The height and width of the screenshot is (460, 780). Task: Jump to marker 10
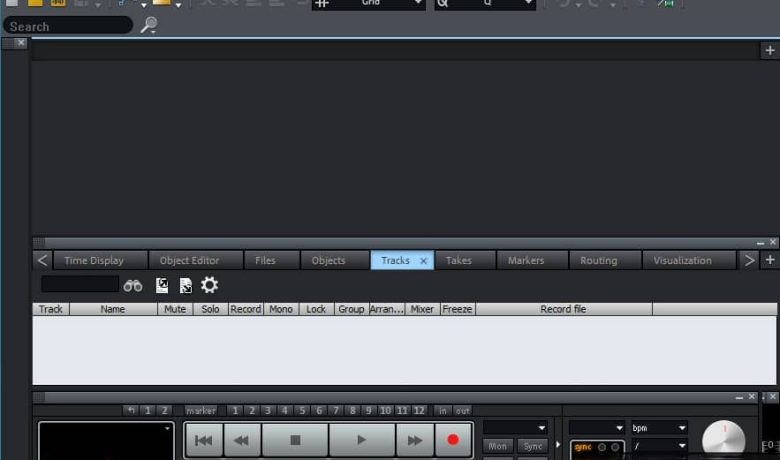(x=386, y=411)
